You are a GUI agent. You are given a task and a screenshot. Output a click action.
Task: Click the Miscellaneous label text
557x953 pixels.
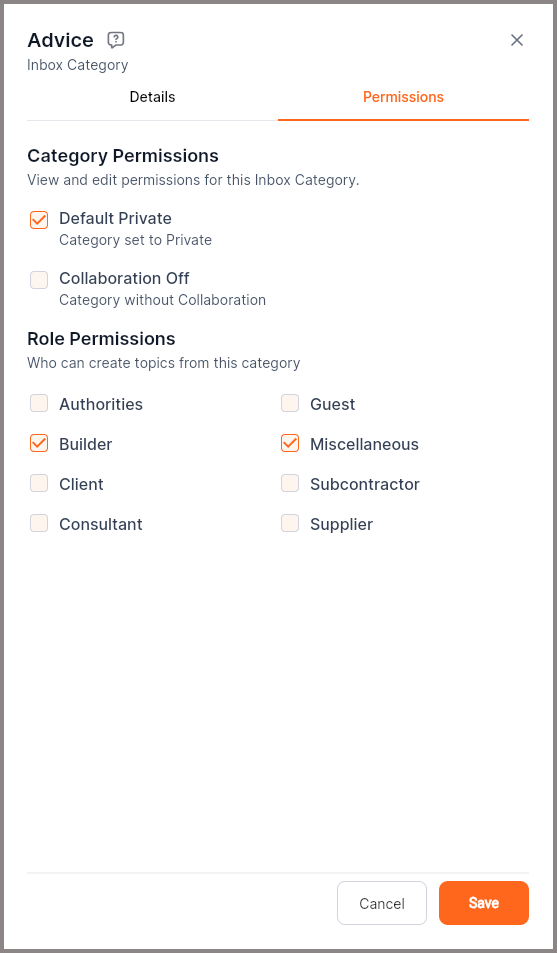(364, 444)
